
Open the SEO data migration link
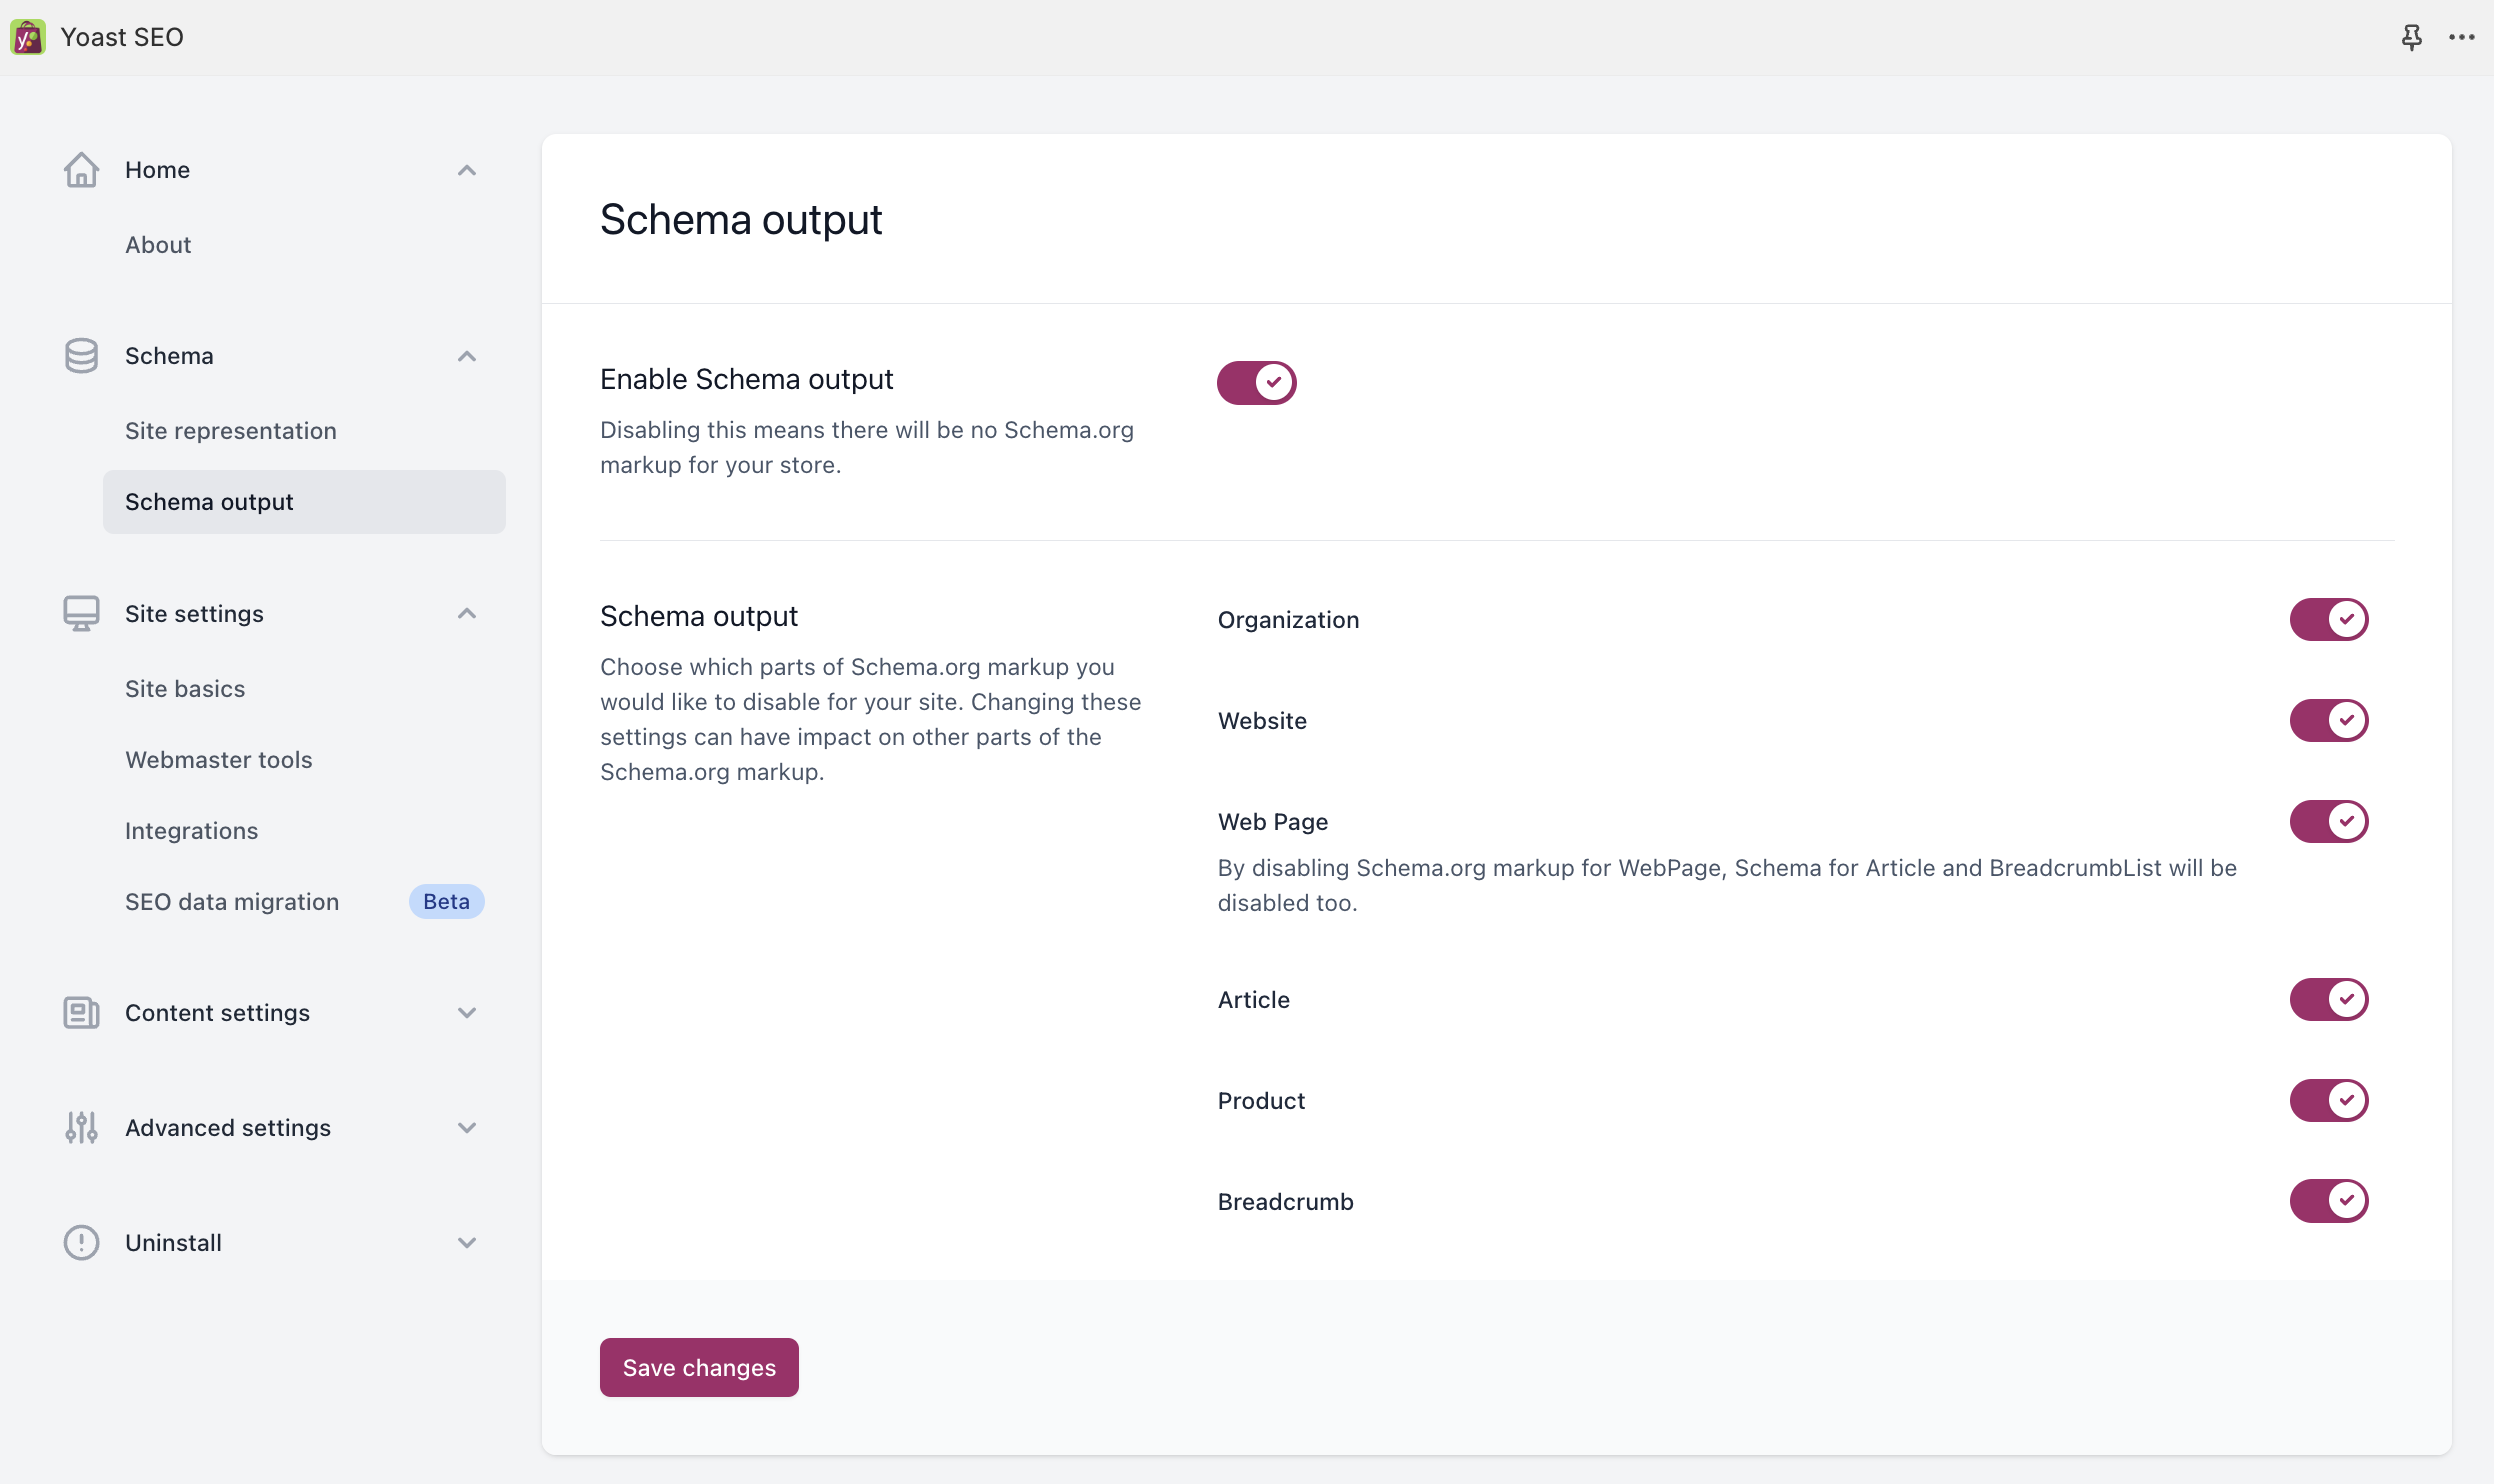tap(232, 902)
